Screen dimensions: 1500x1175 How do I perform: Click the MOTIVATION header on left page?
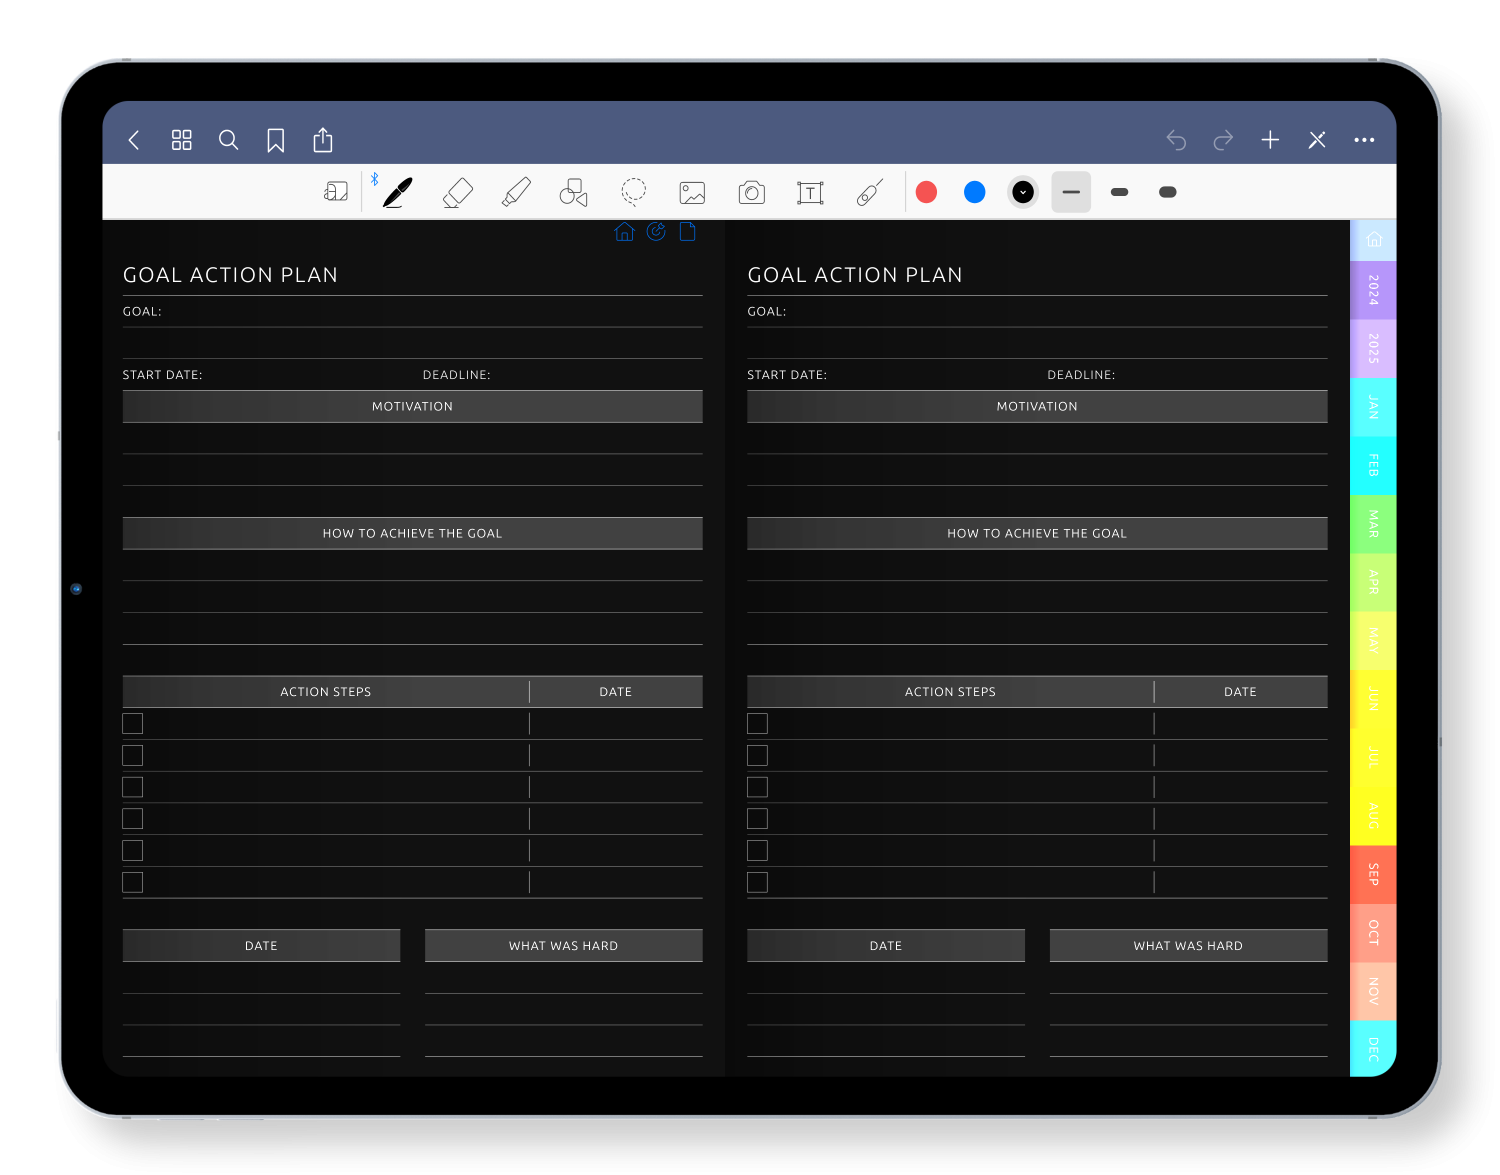pyautogui.click(x=412, y=407)
